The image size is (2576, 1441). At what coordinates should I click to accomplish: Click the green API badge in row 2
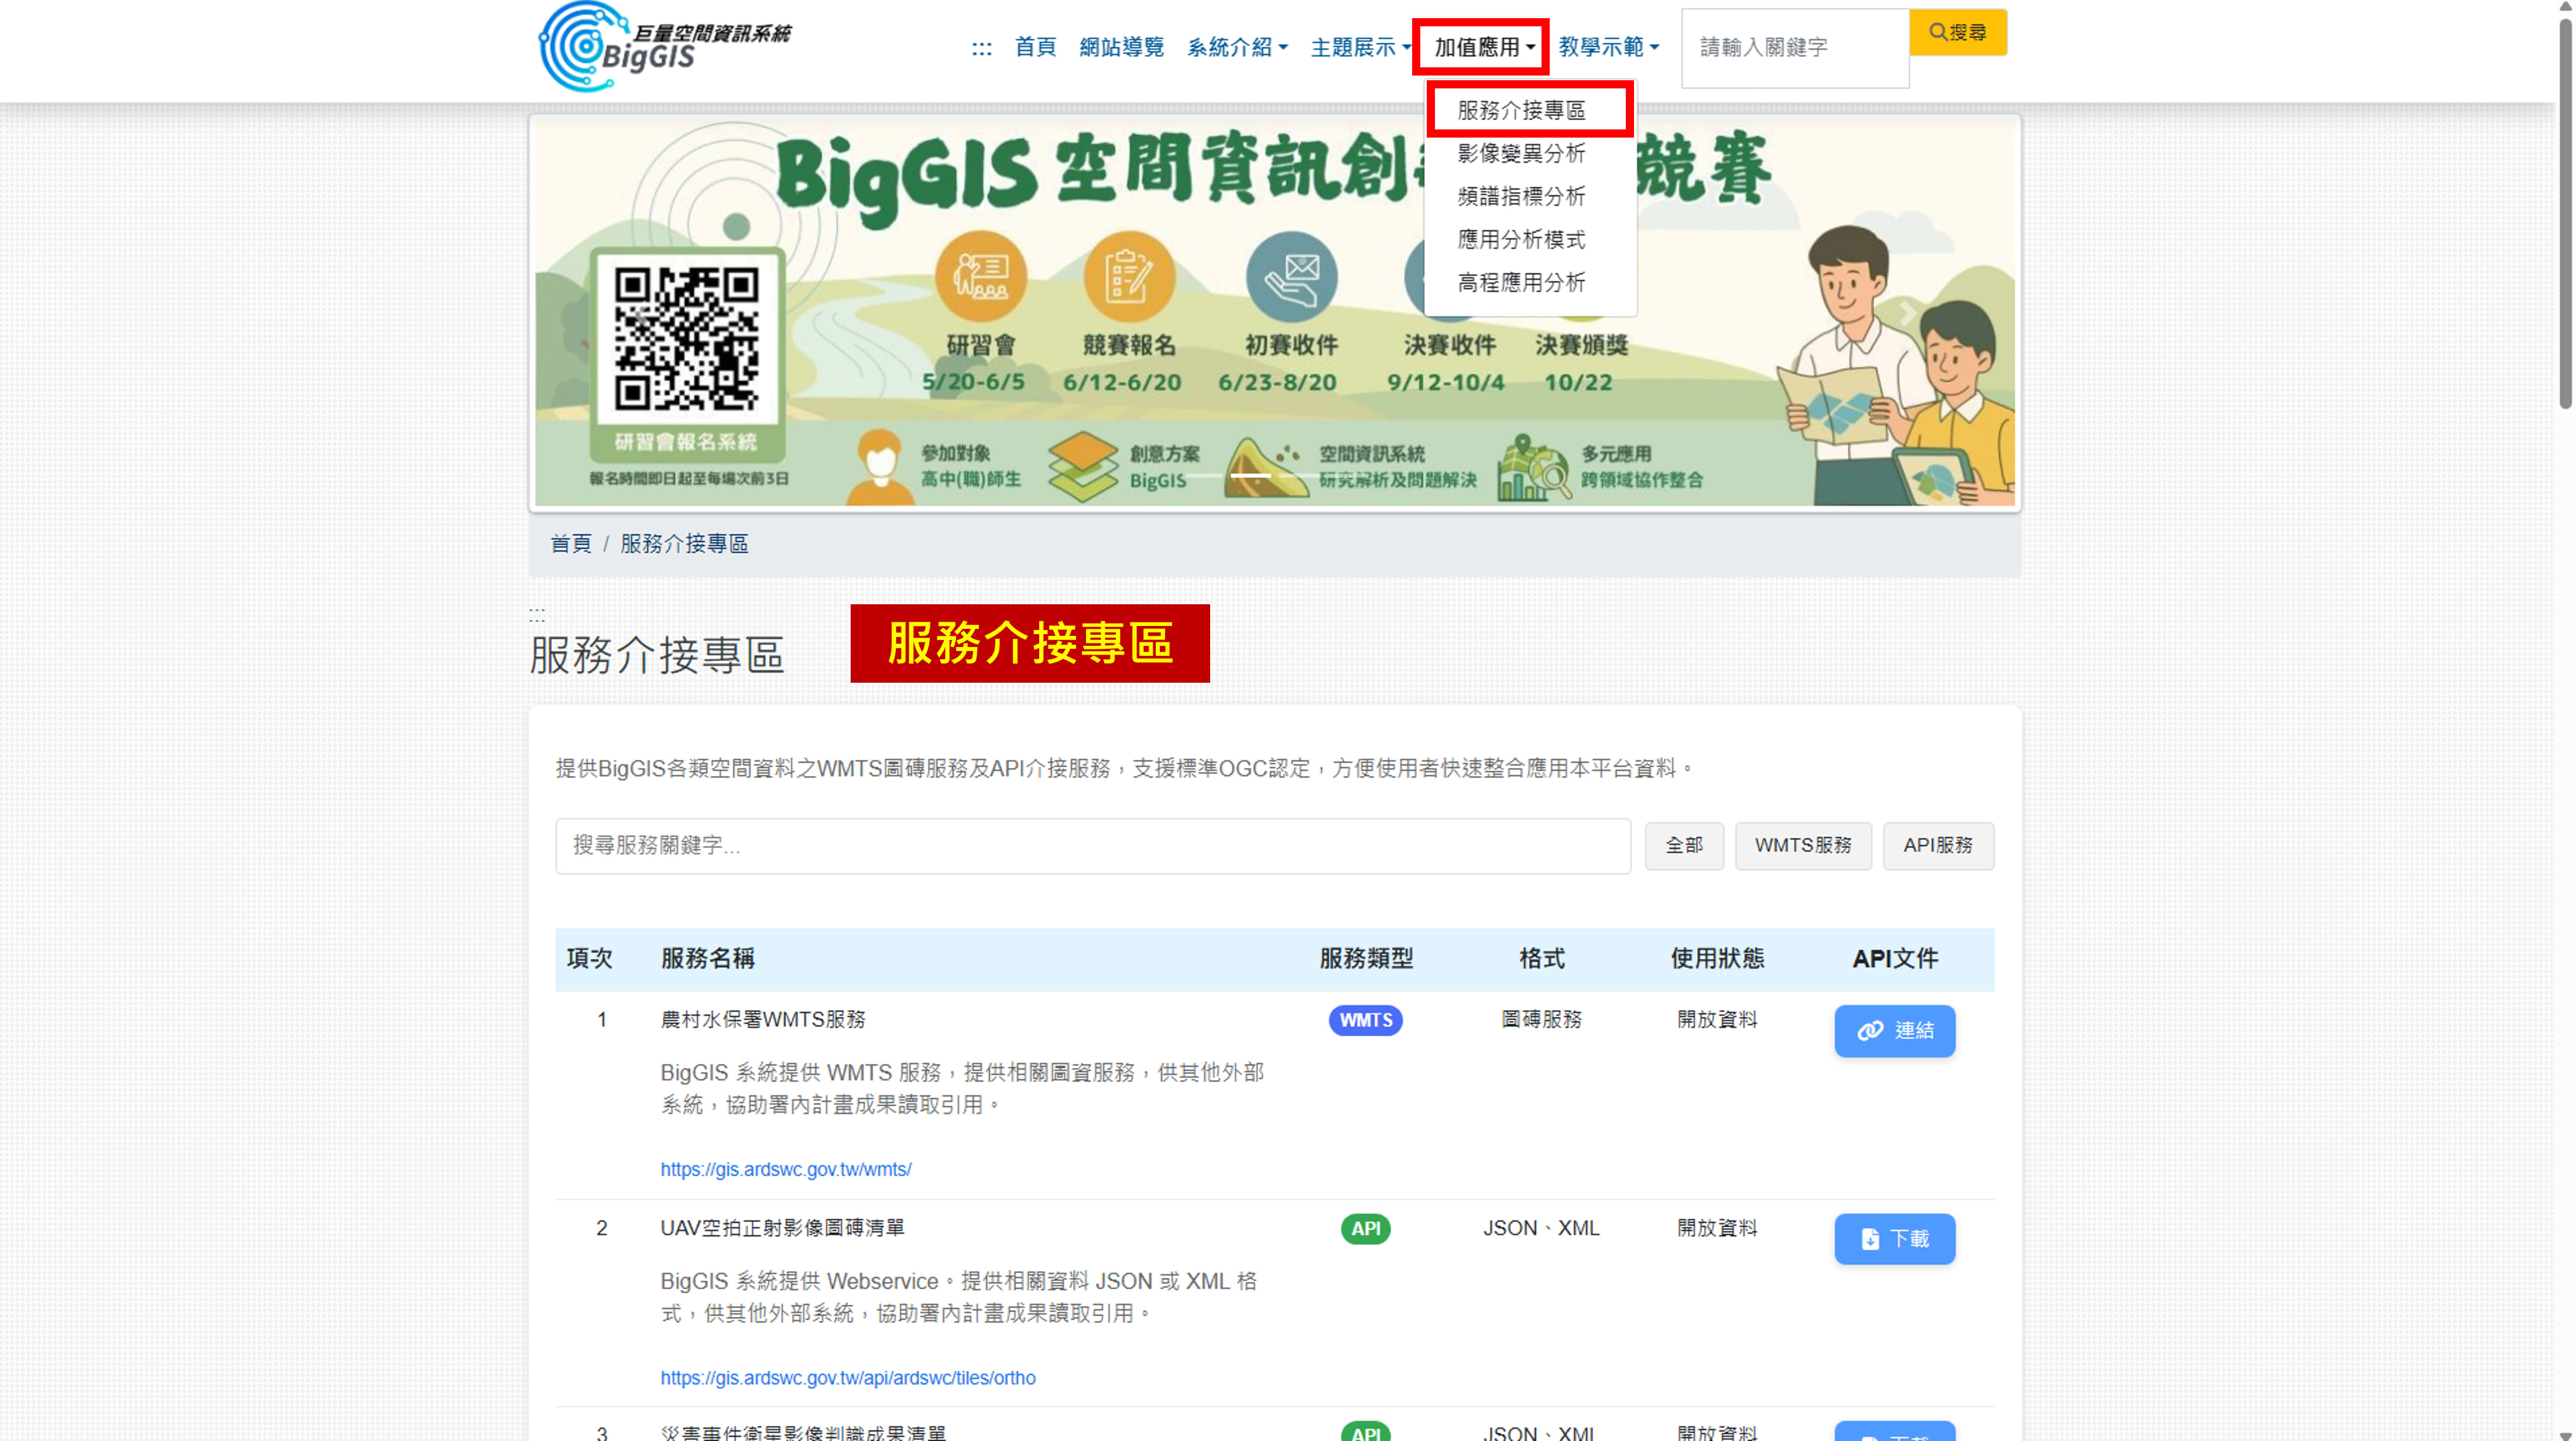pyautogui.click(x=1365, y=1228)
